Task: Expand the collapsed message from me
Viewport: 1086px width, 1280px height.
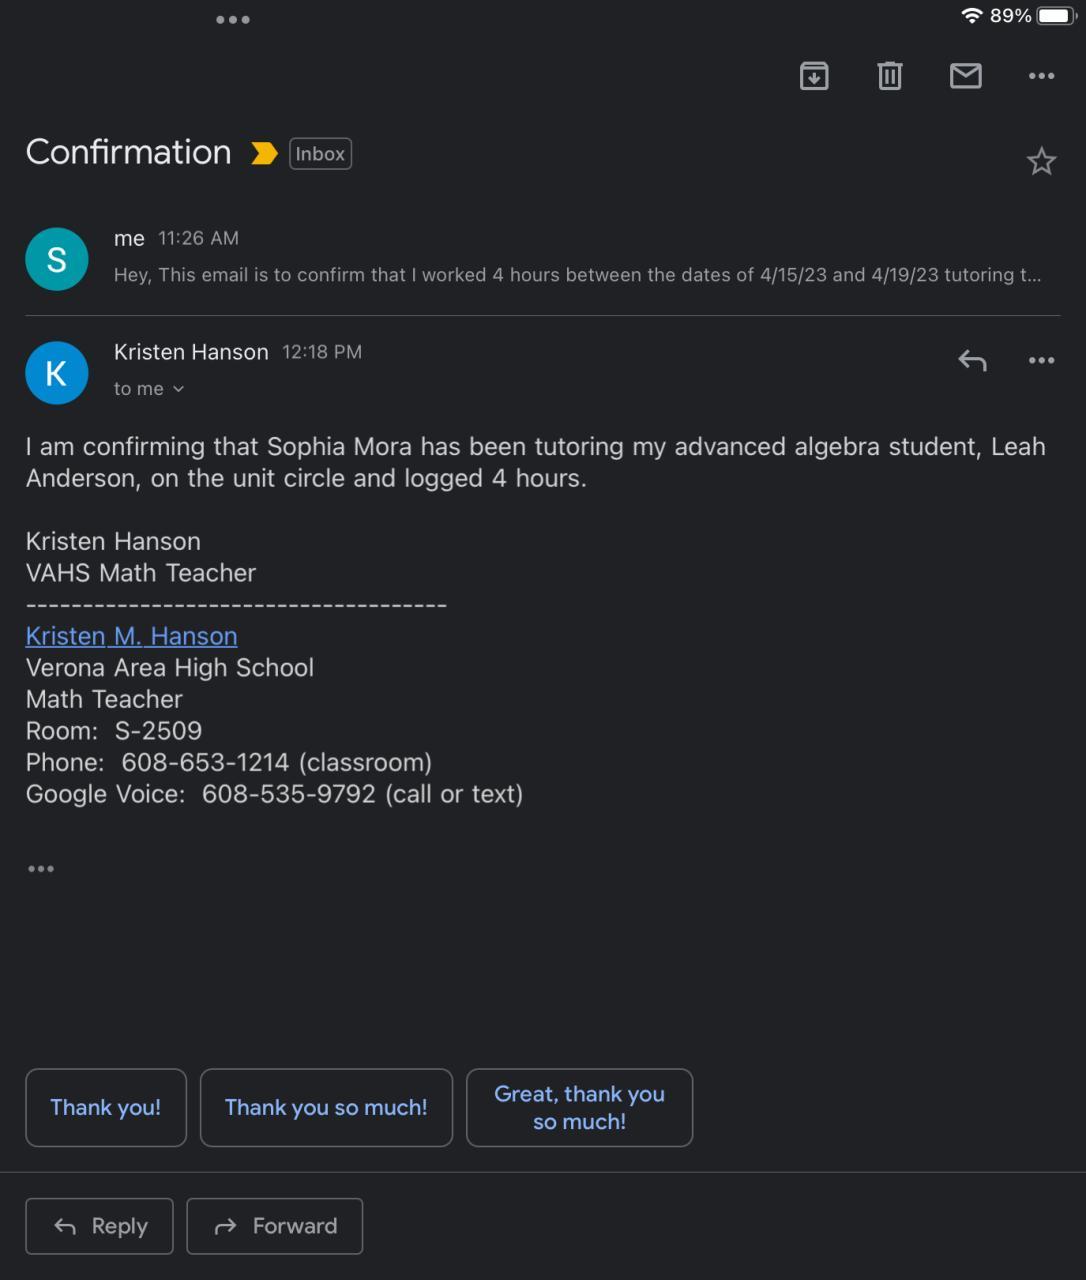Action: (576, 259)
